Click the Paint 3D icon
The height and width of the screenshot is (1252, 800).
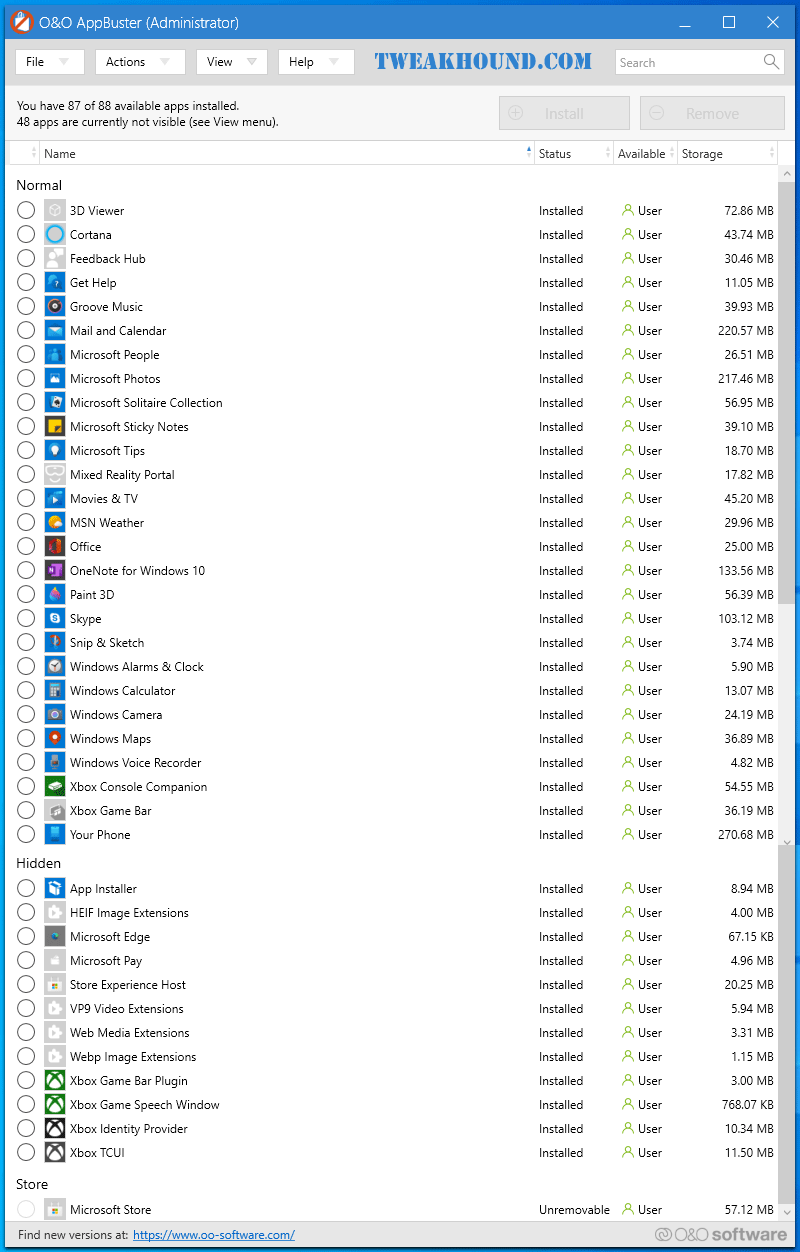(x=55, y=595)
